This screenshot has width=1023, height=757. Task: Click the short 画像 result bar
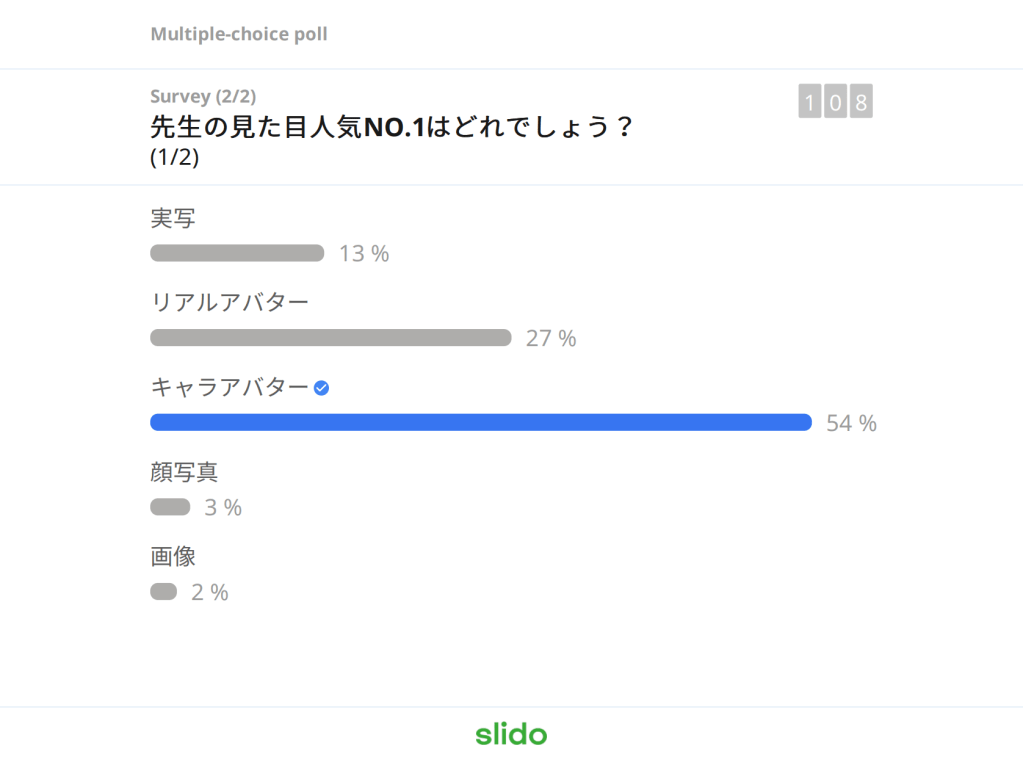pos(163,592)
